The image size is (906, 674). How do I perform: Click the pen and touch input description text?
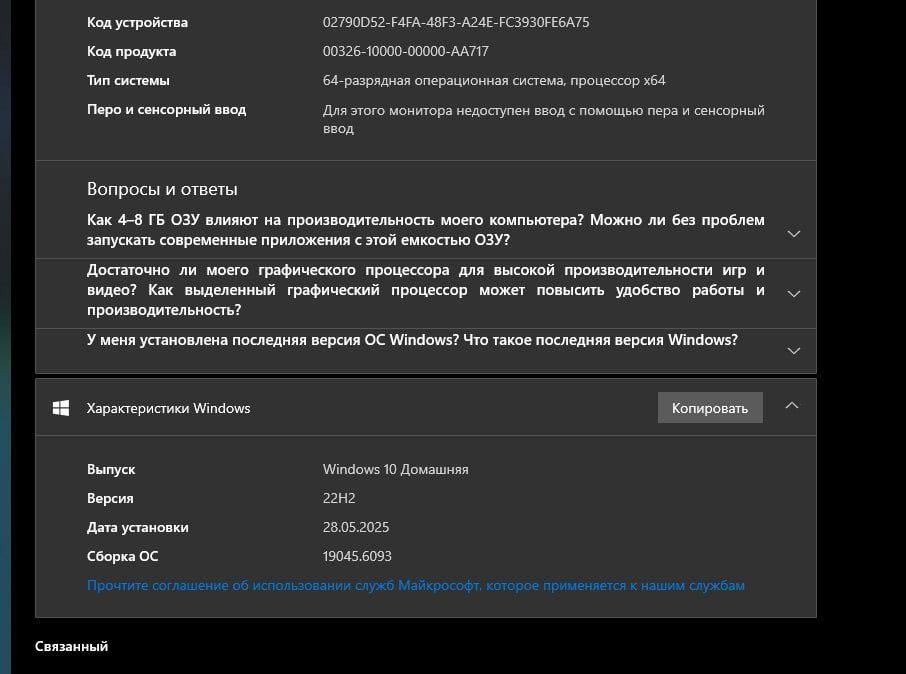tap(543, 119)
